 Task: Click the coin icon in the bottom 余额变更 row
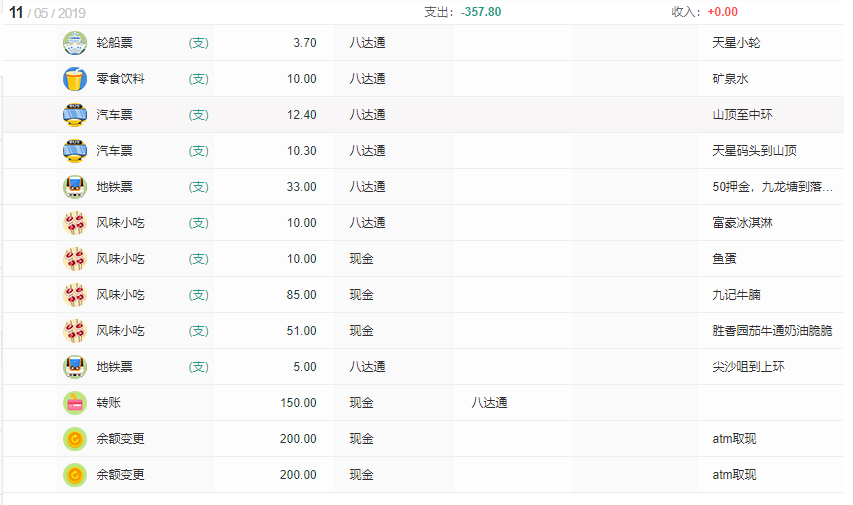pyautogui.click(x=75, y=475)
